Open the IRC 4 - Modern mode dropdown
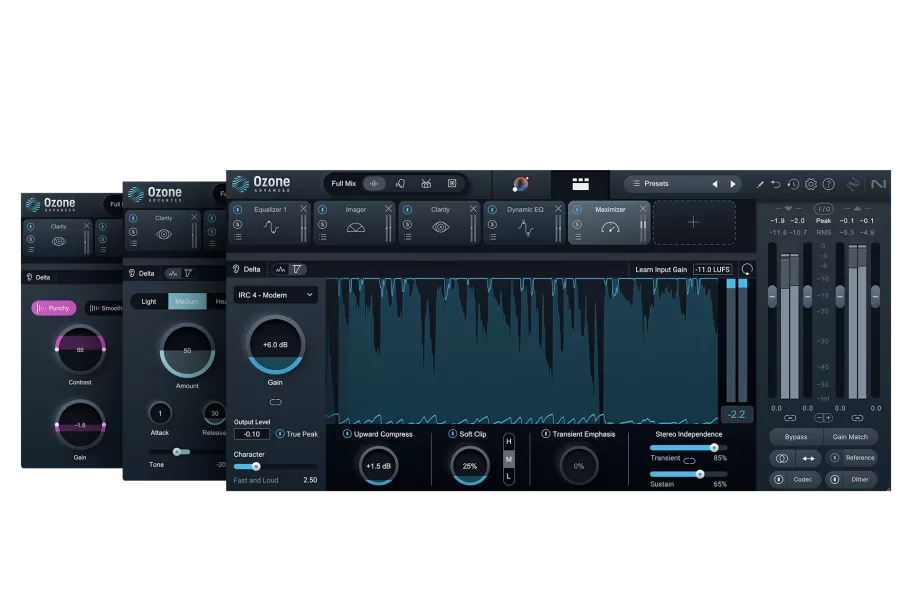This screenshot has width=912, height=608. click(276, 295)
